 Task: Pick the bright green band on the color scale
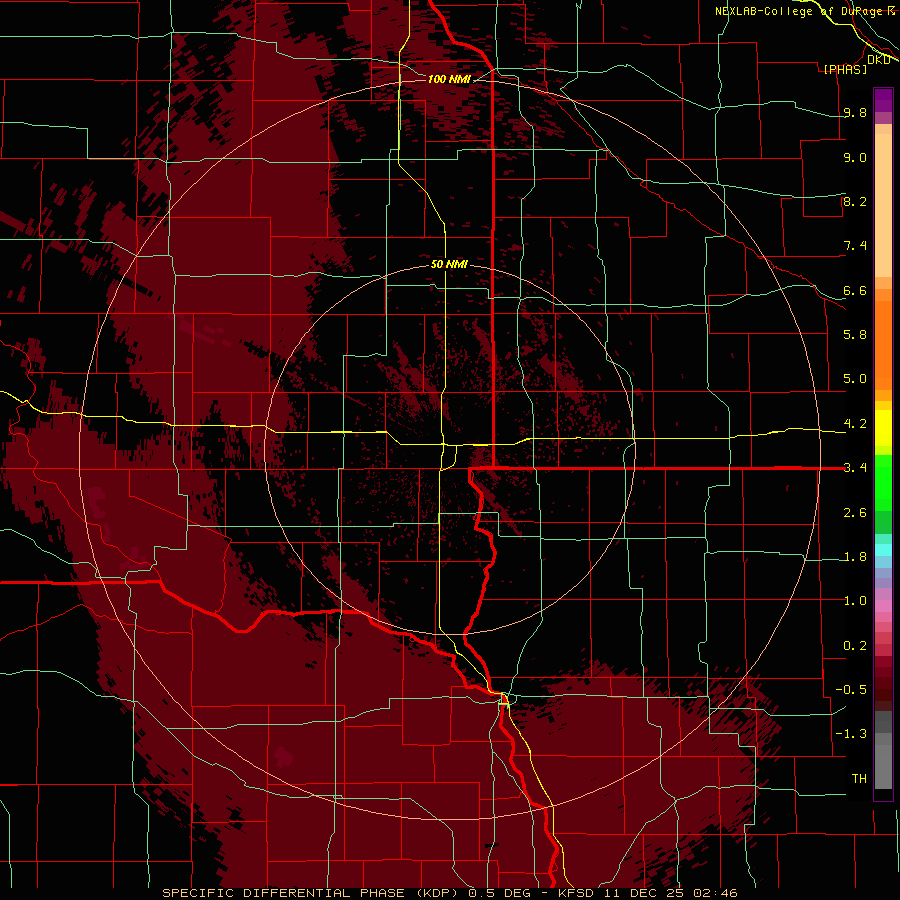pyautogui.click(x=883, y=482)
